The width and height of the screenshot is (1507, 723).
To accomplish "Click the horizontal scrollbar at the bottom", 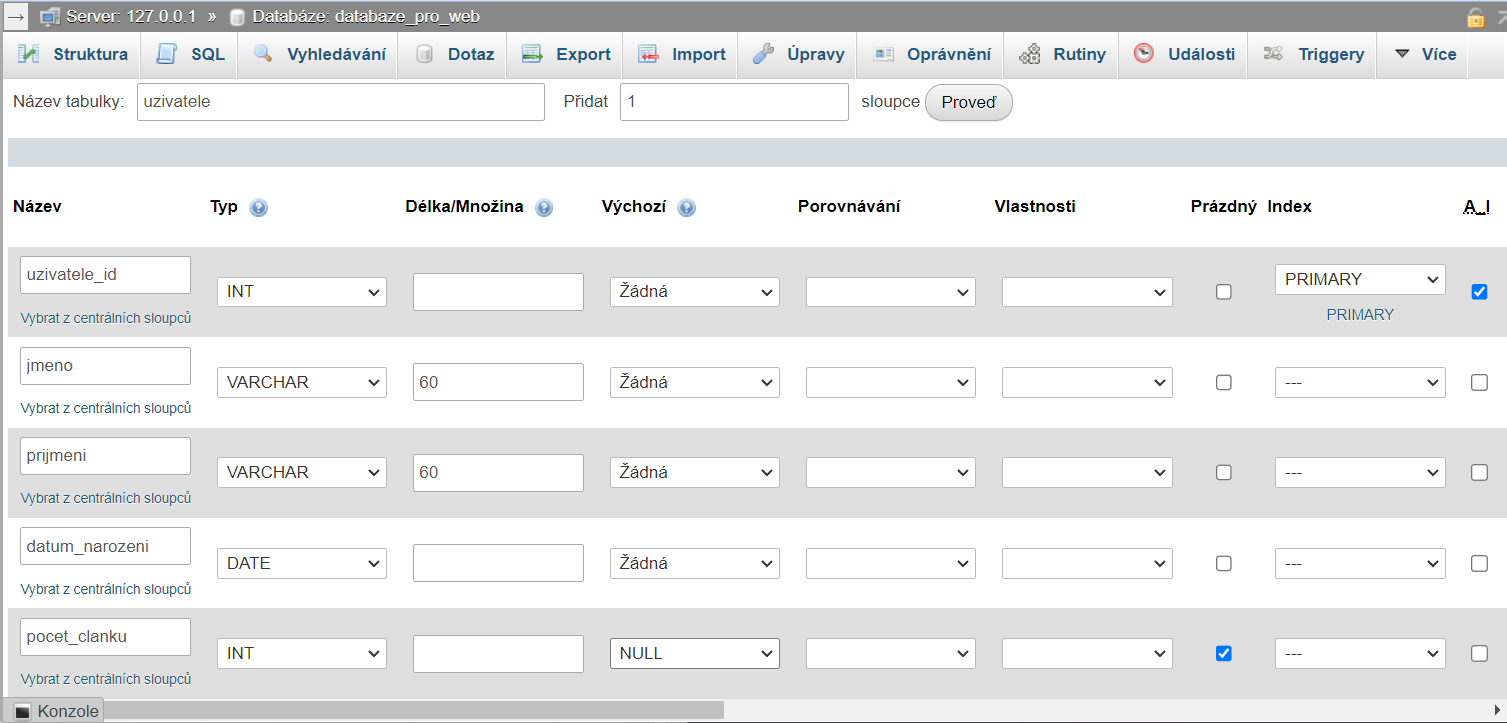I will tap(413, 709).
